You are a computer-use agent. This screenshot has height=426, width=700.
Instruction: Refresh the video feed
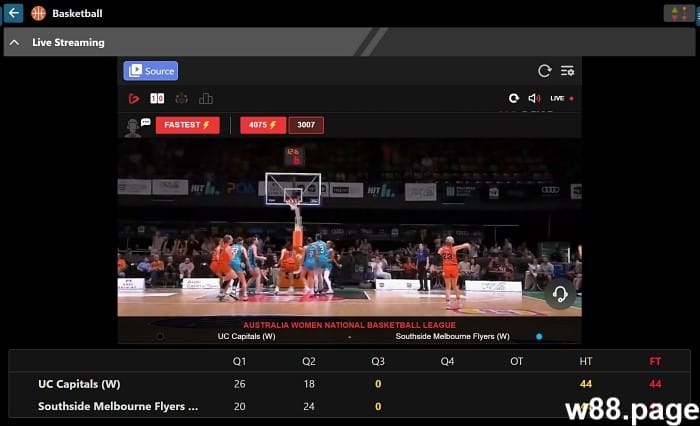point(514,98)
